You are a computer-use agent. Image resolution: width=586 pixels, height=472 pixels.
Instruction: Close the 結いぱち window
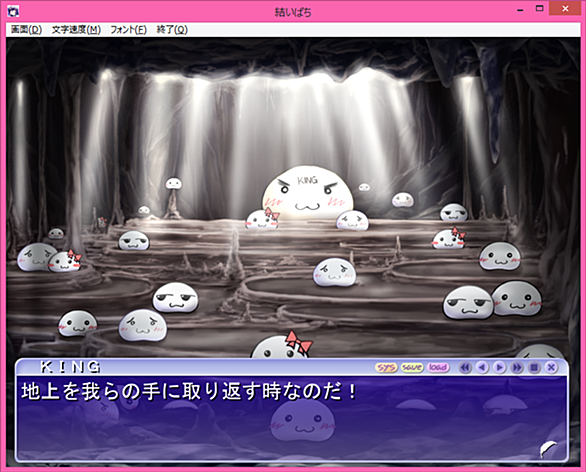565,9
